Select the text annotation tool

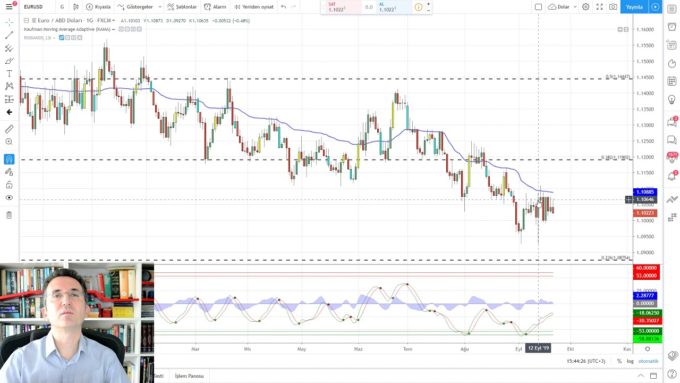[9, 74]
